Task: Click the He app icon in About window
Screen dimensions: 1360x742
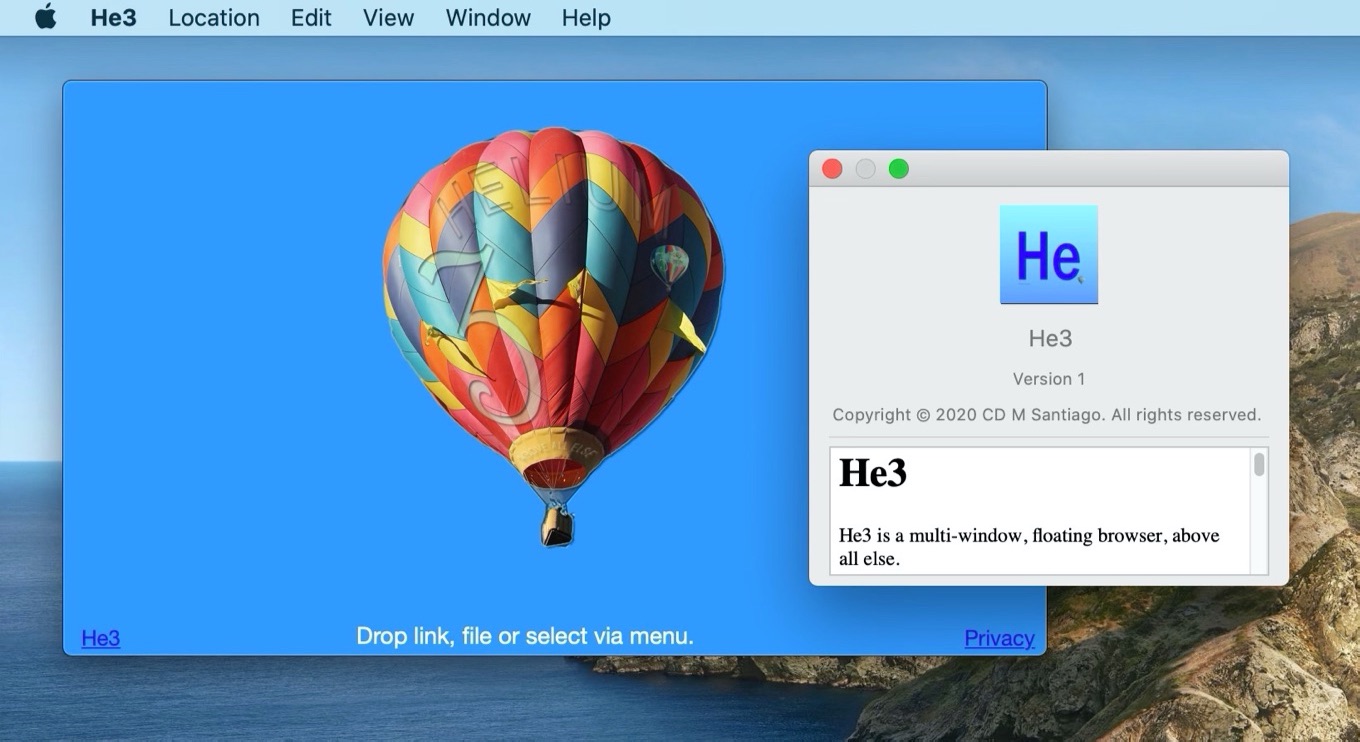Action: pyautogui.click(x=1049, y=254)
